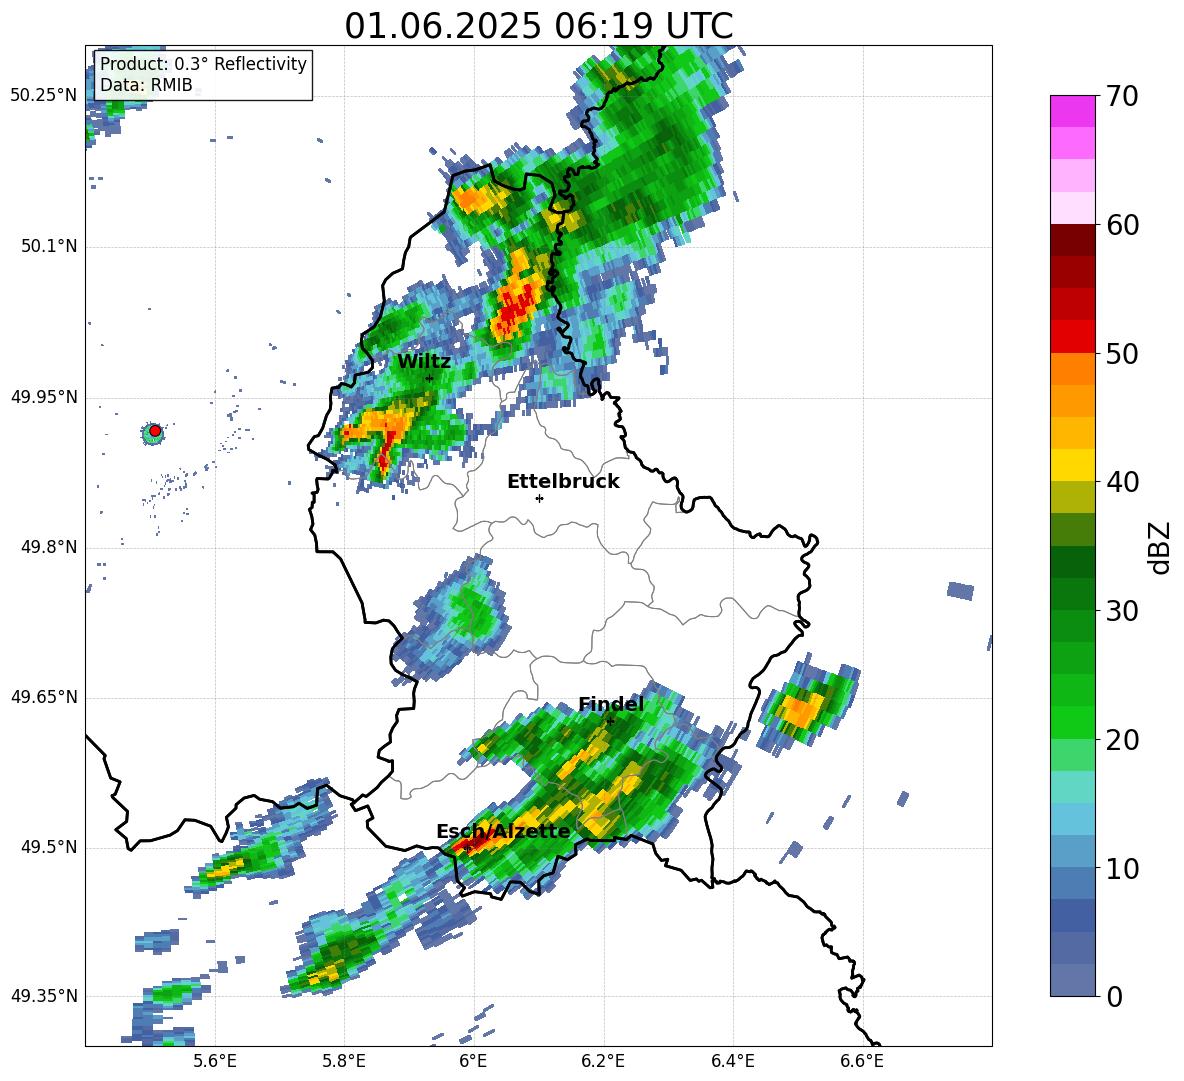Click the 49.65°N latitude tick label
Image resolution: width=1184 pixels, height=1081 pixels.
tap(43, 696)
